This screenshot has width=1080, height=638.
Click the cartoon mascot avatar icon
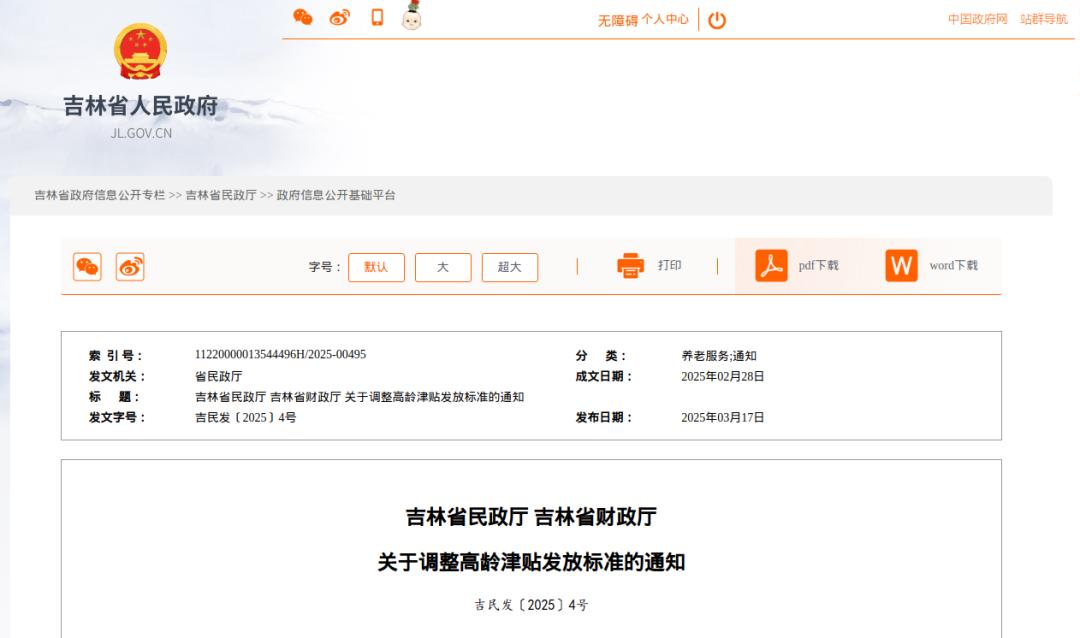[411, 16]
